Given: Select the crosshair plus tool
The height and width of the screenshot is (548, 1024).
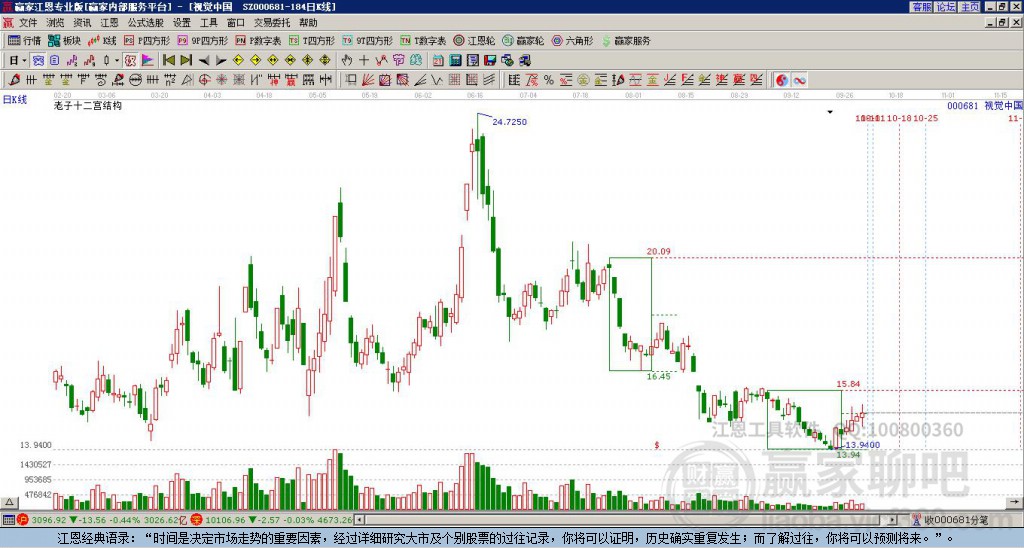Looking at the screenshot, I should [364, 61].
